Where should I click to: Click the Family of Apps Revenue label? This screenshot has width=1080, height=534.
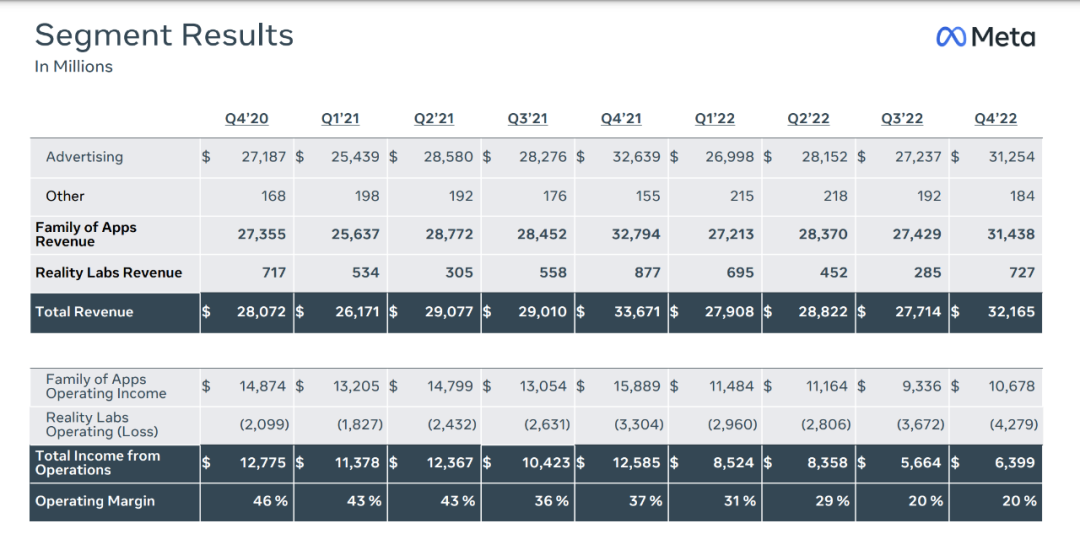coord(86,234)
